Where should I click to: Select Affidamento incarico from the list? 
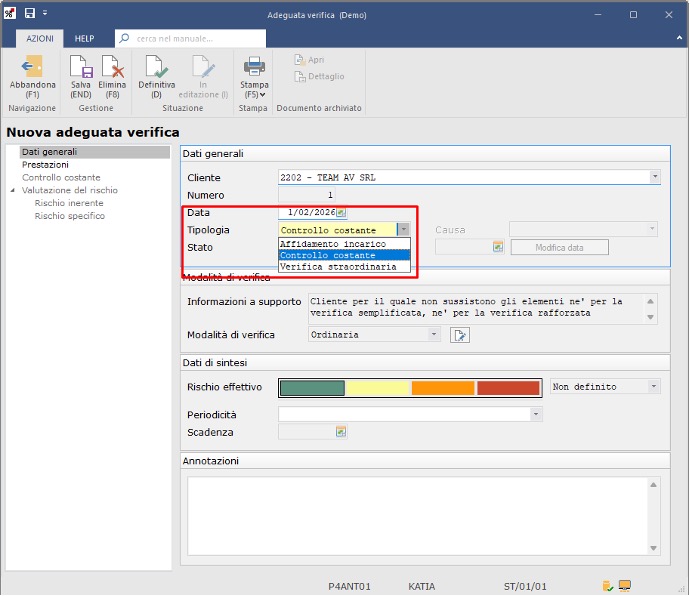(332, 243)
